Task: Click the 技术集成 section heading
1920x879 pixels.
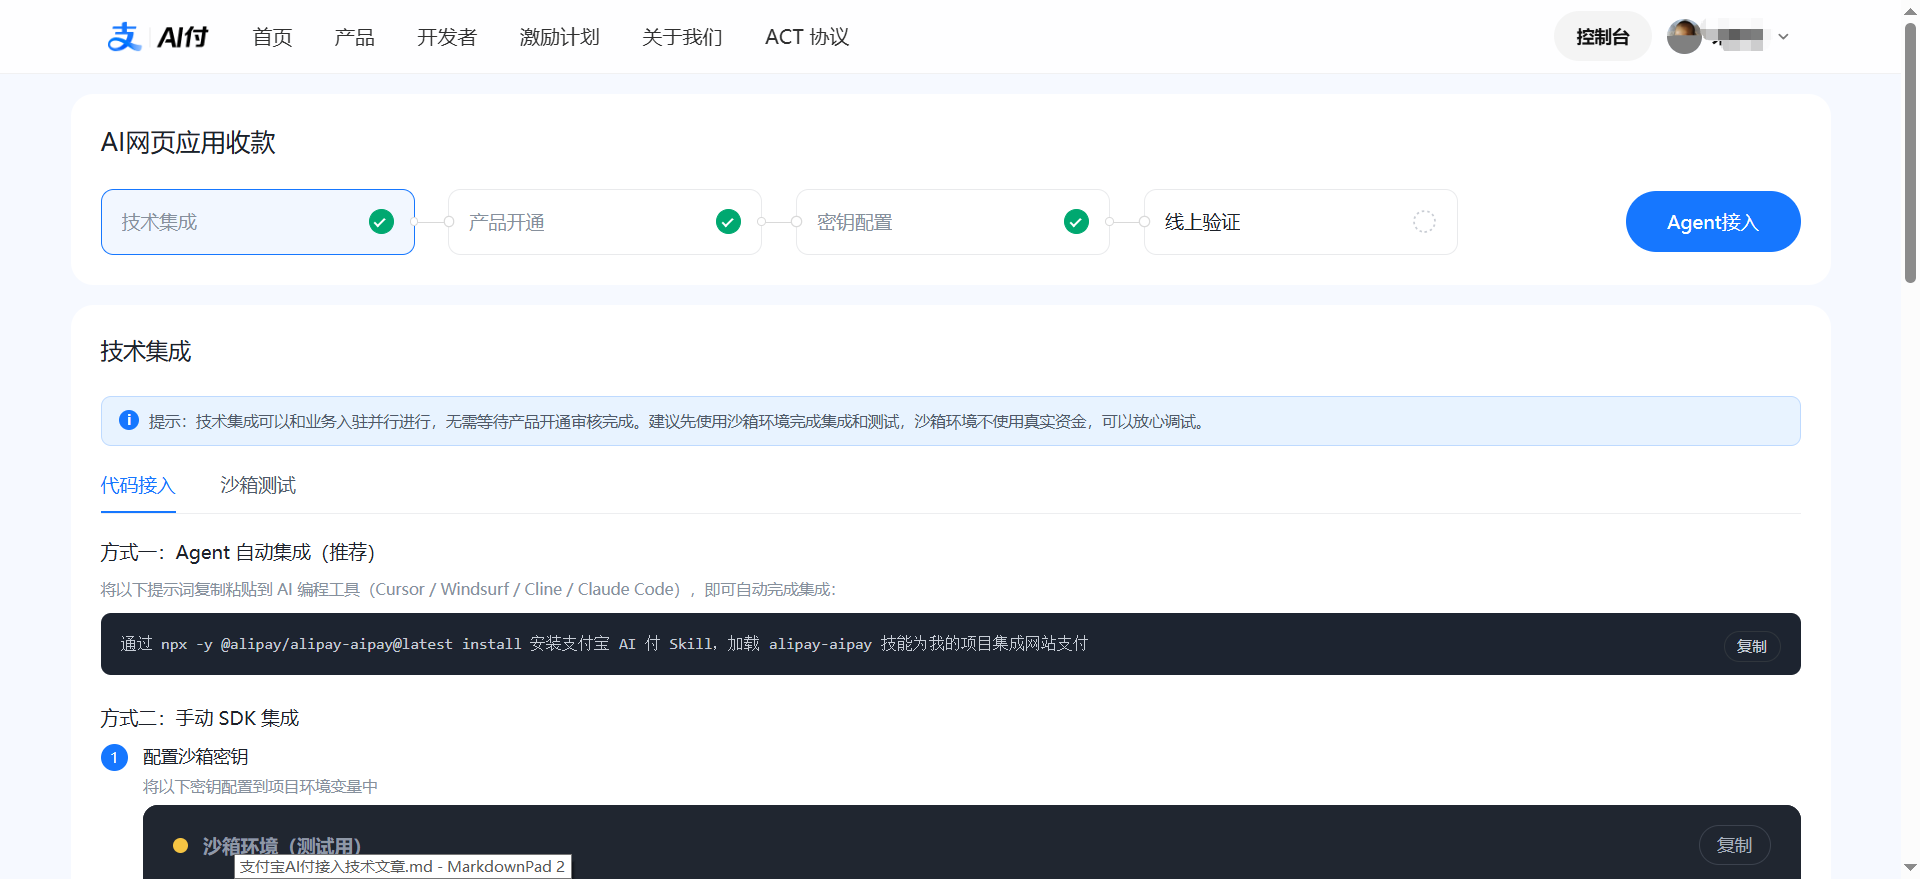Action: point(146,352)
